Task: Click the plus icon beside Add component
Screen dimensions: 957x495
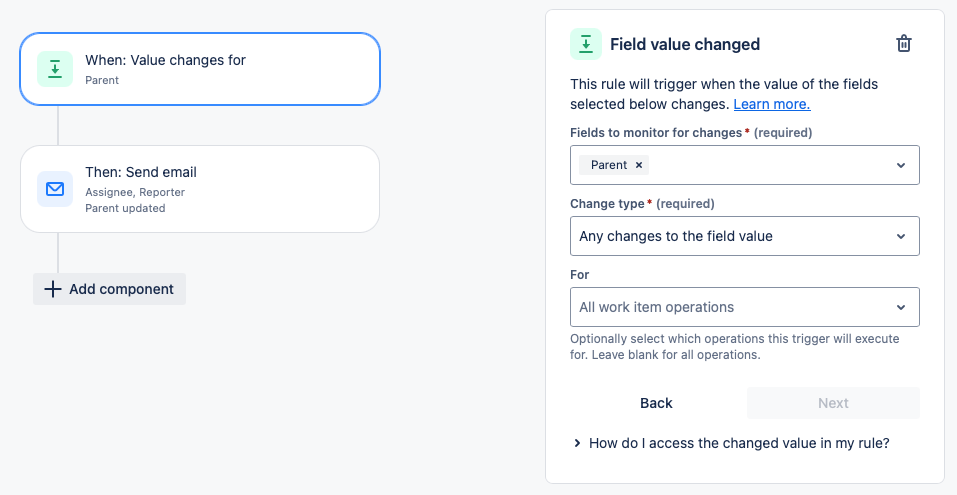Action: coord(53,289)
